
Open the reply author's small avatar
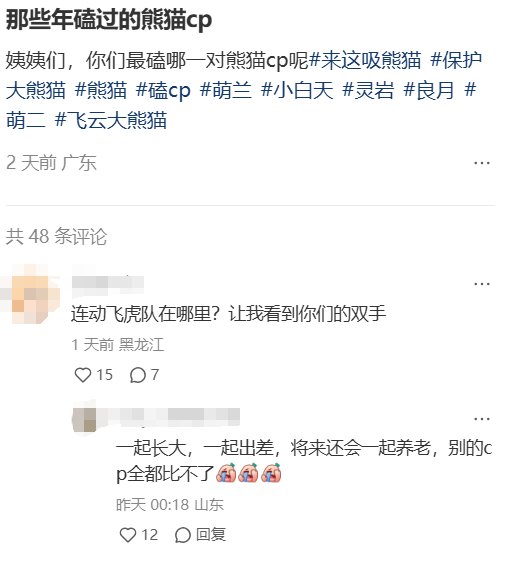click(85, 418)
